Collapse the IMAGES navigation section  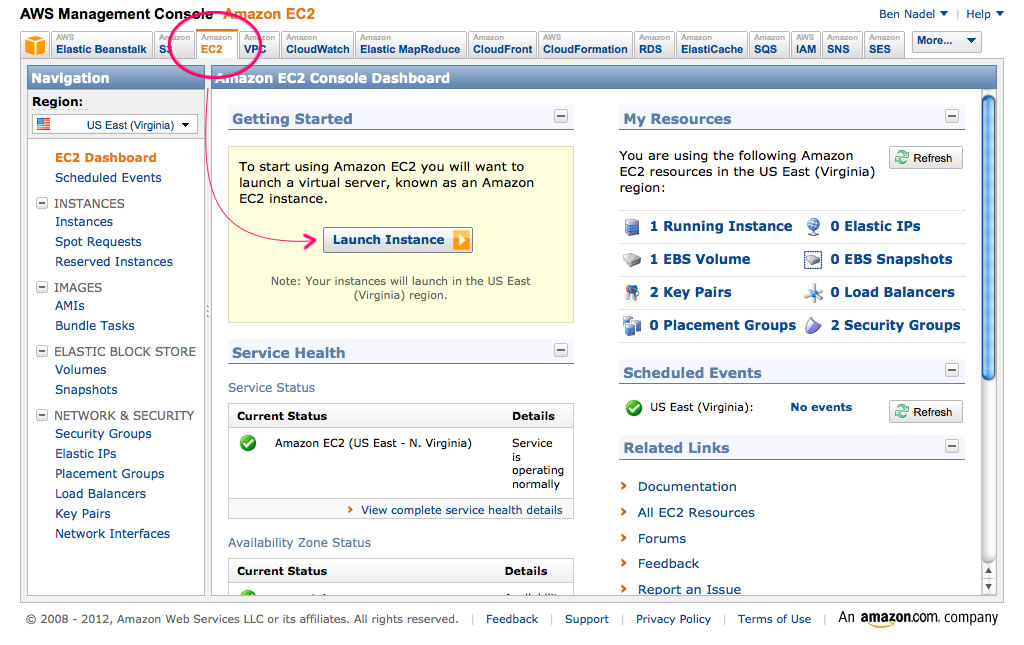(x=42, y=287)
